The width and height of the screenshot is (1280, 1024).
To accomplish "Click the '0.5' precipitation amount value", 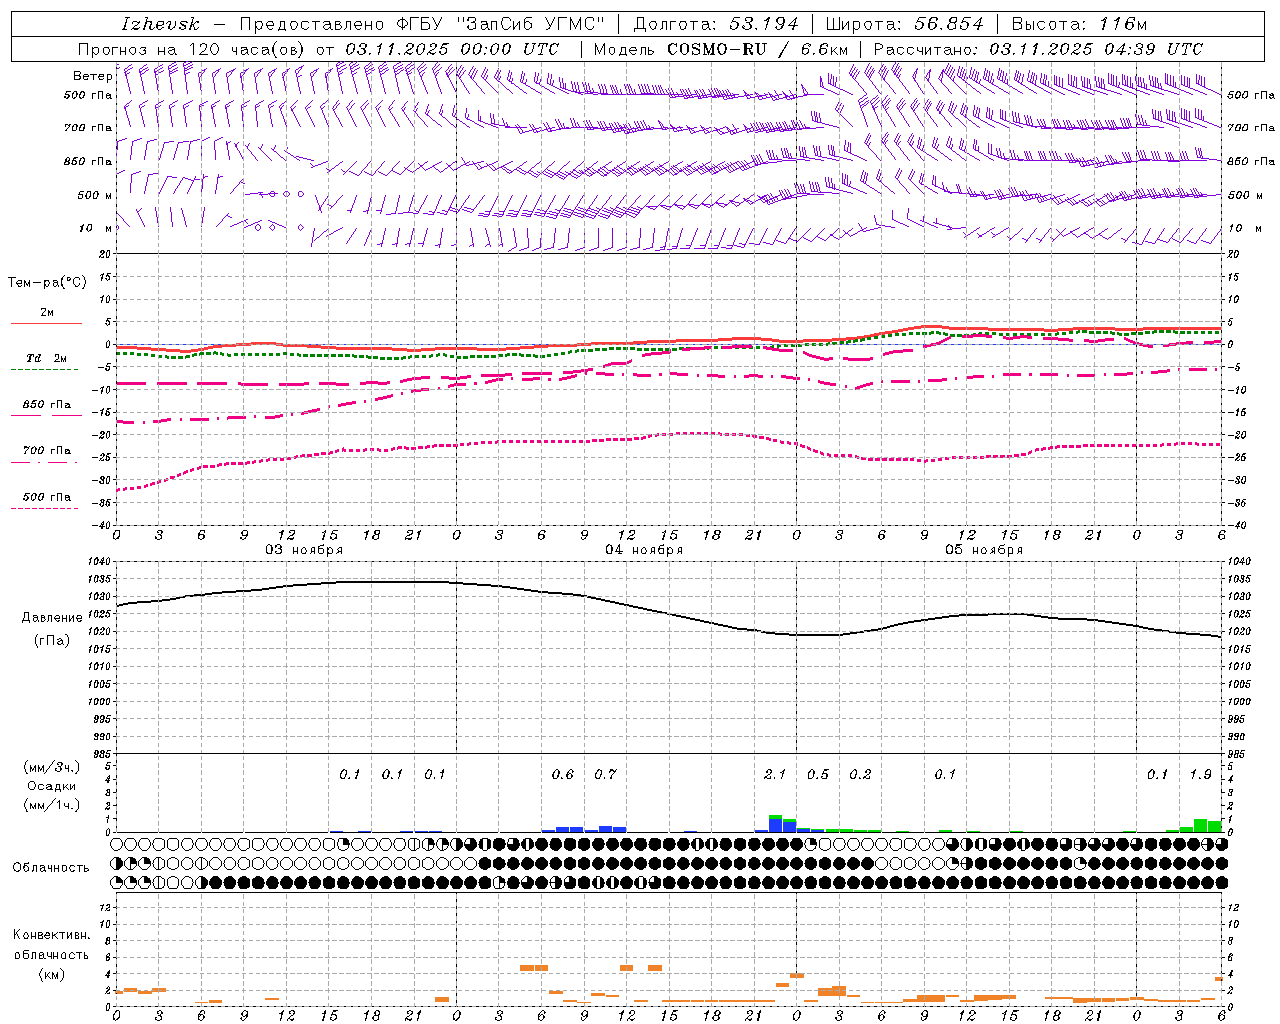I will tap(818, 774).
